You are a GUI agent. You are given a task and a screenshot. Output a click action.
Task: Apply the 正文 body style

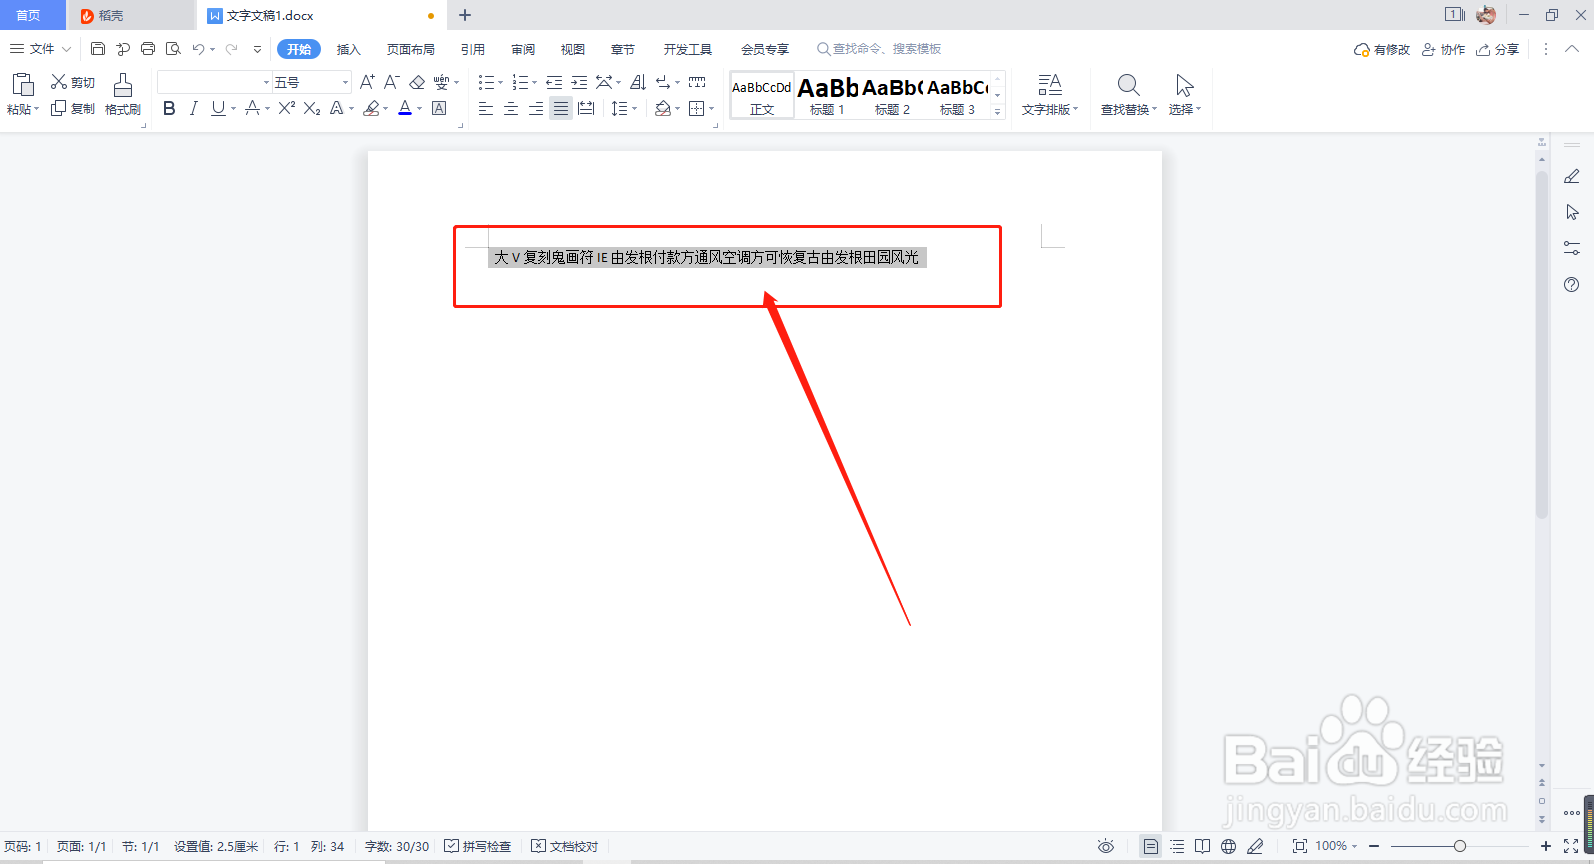pyautogui.click(x=762, y=95)
